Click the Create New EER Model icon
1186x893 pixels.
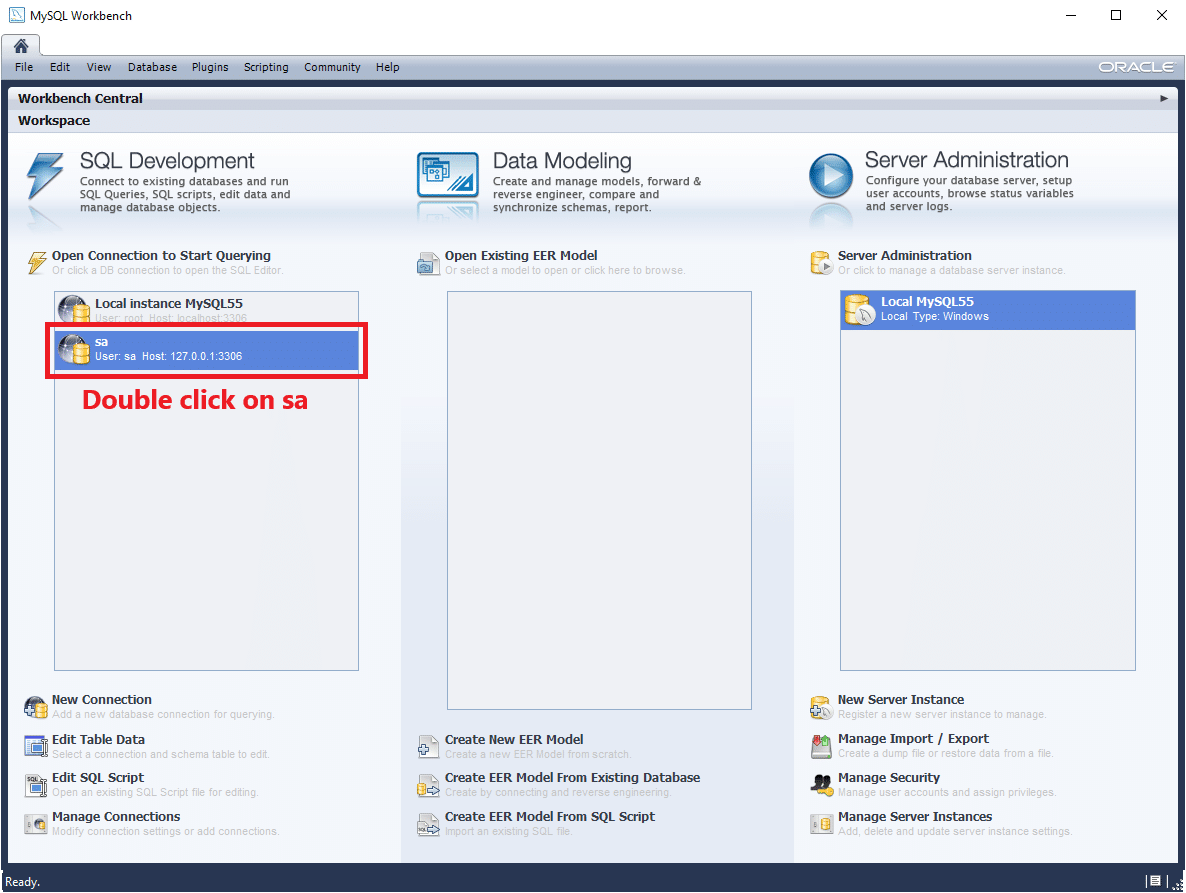(x=428, y=747)
